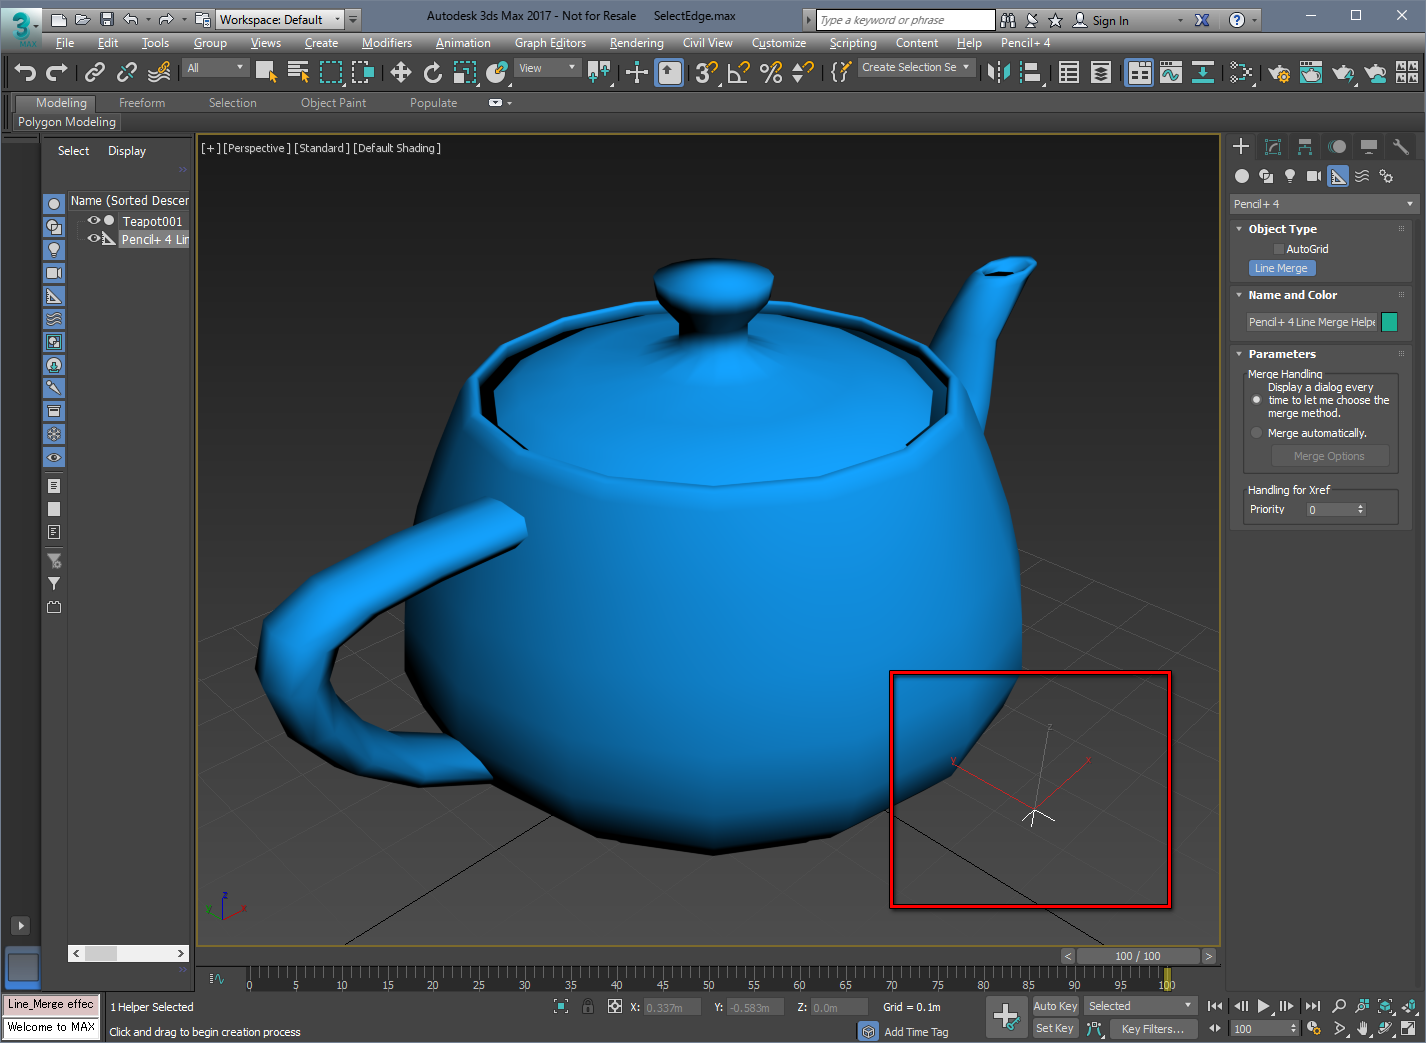
Task: Open the Utilities wrench panel
Action: coord(1400,147)
